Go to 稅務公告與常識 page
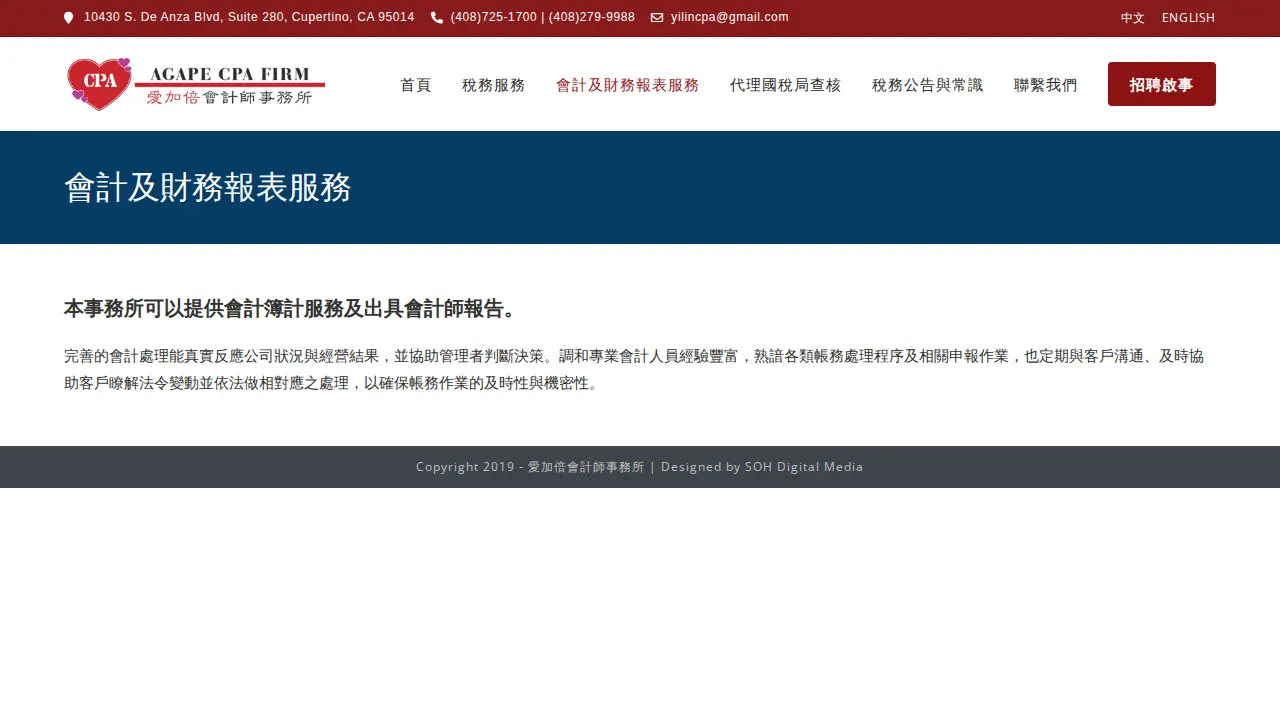The height and width of the screenshot is (720, 1280). (x=928, y=85)
